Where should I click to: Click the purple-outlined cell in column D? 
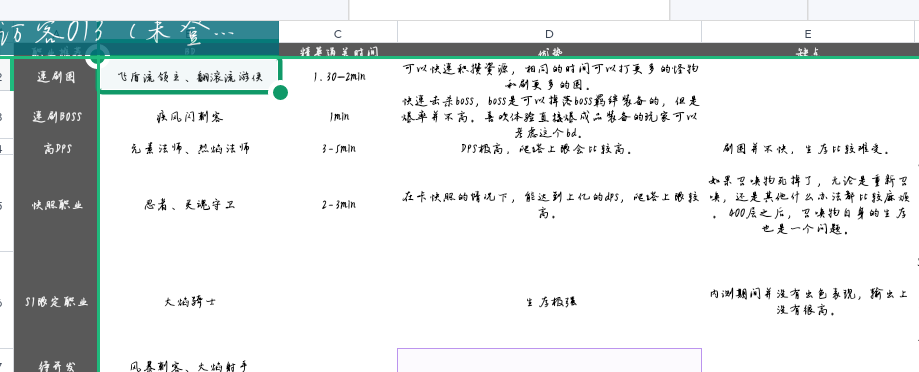click(549, 360)
